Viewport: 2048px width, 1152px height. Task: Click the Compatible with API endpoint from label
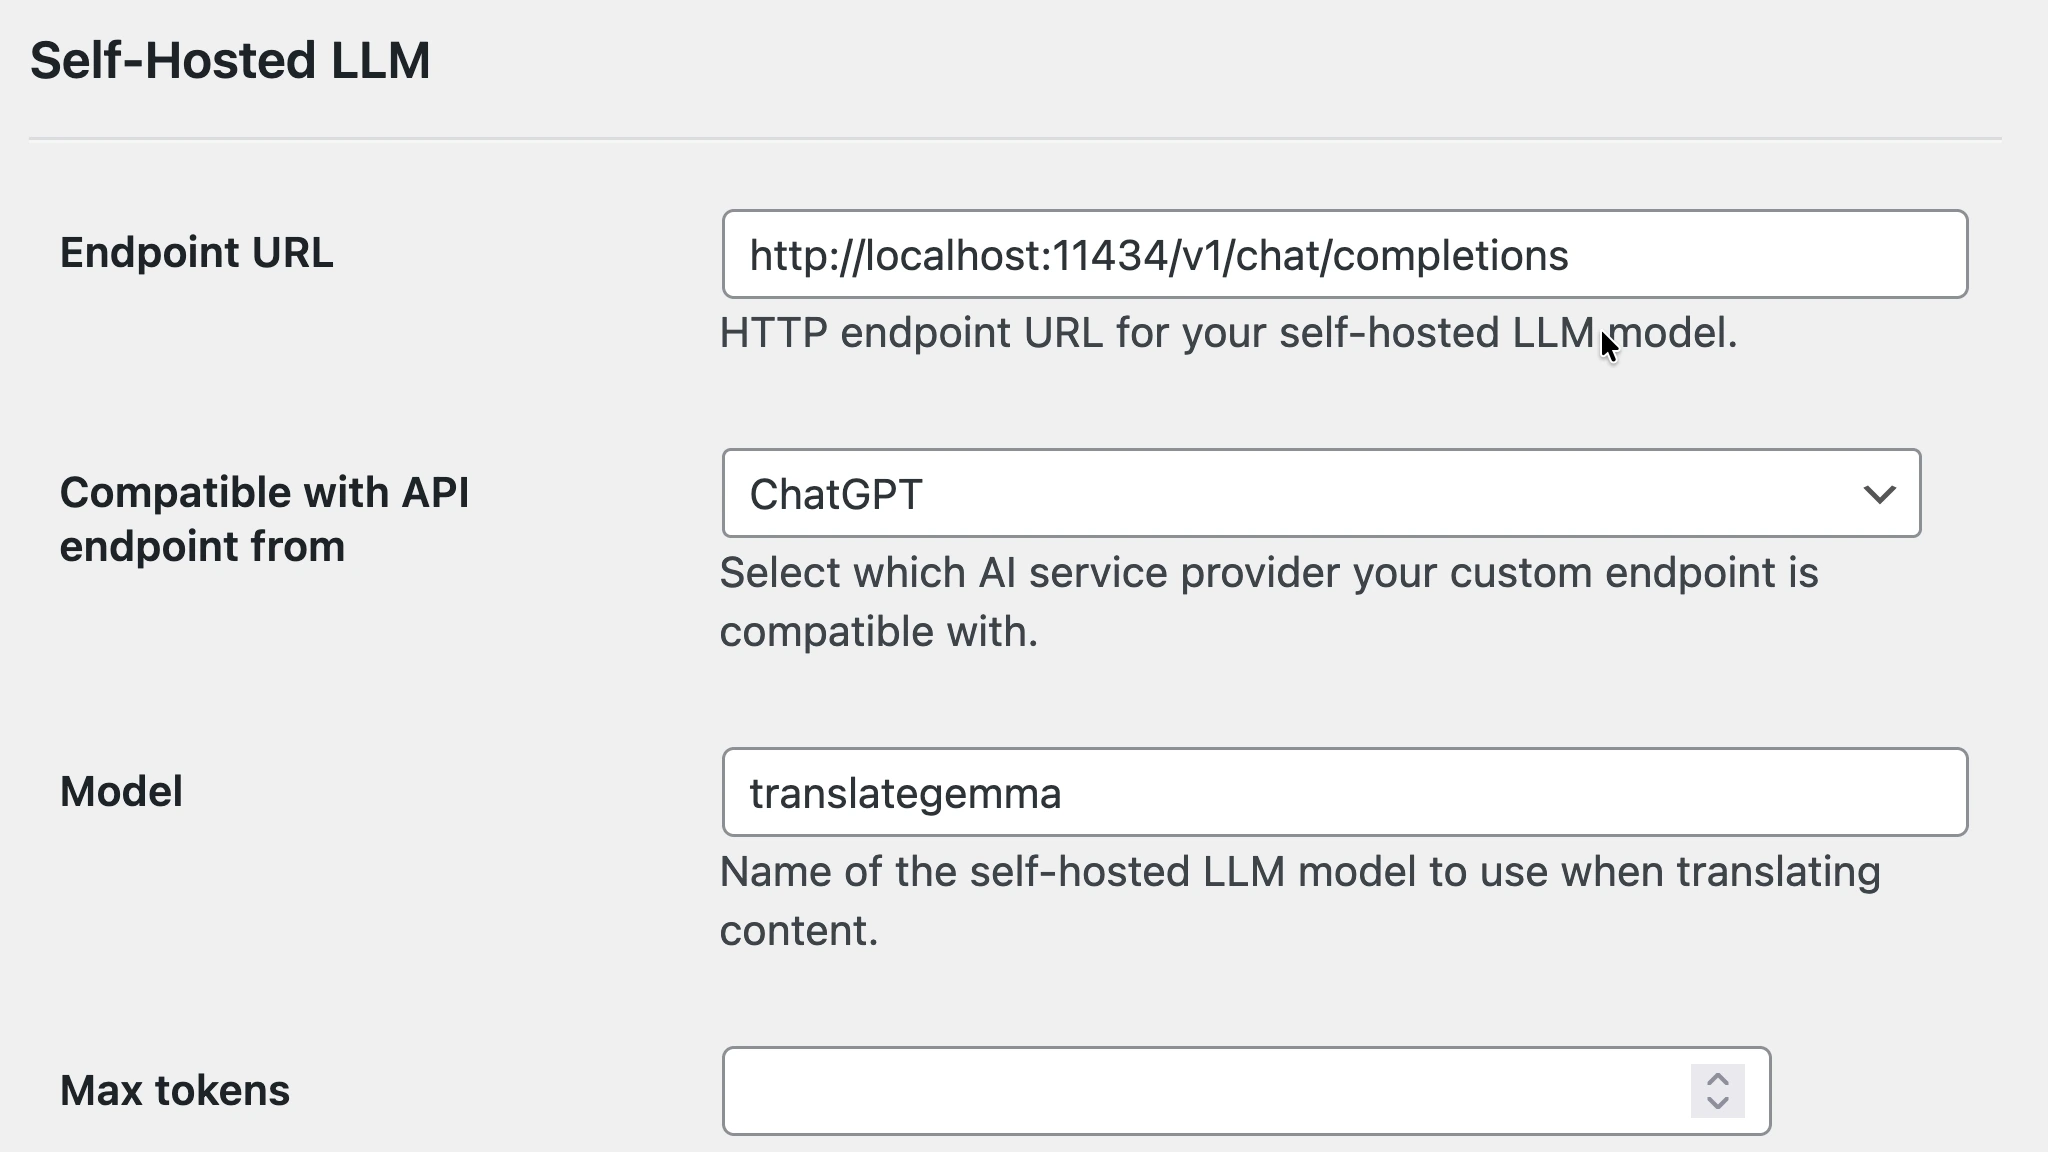pos(265,519)
